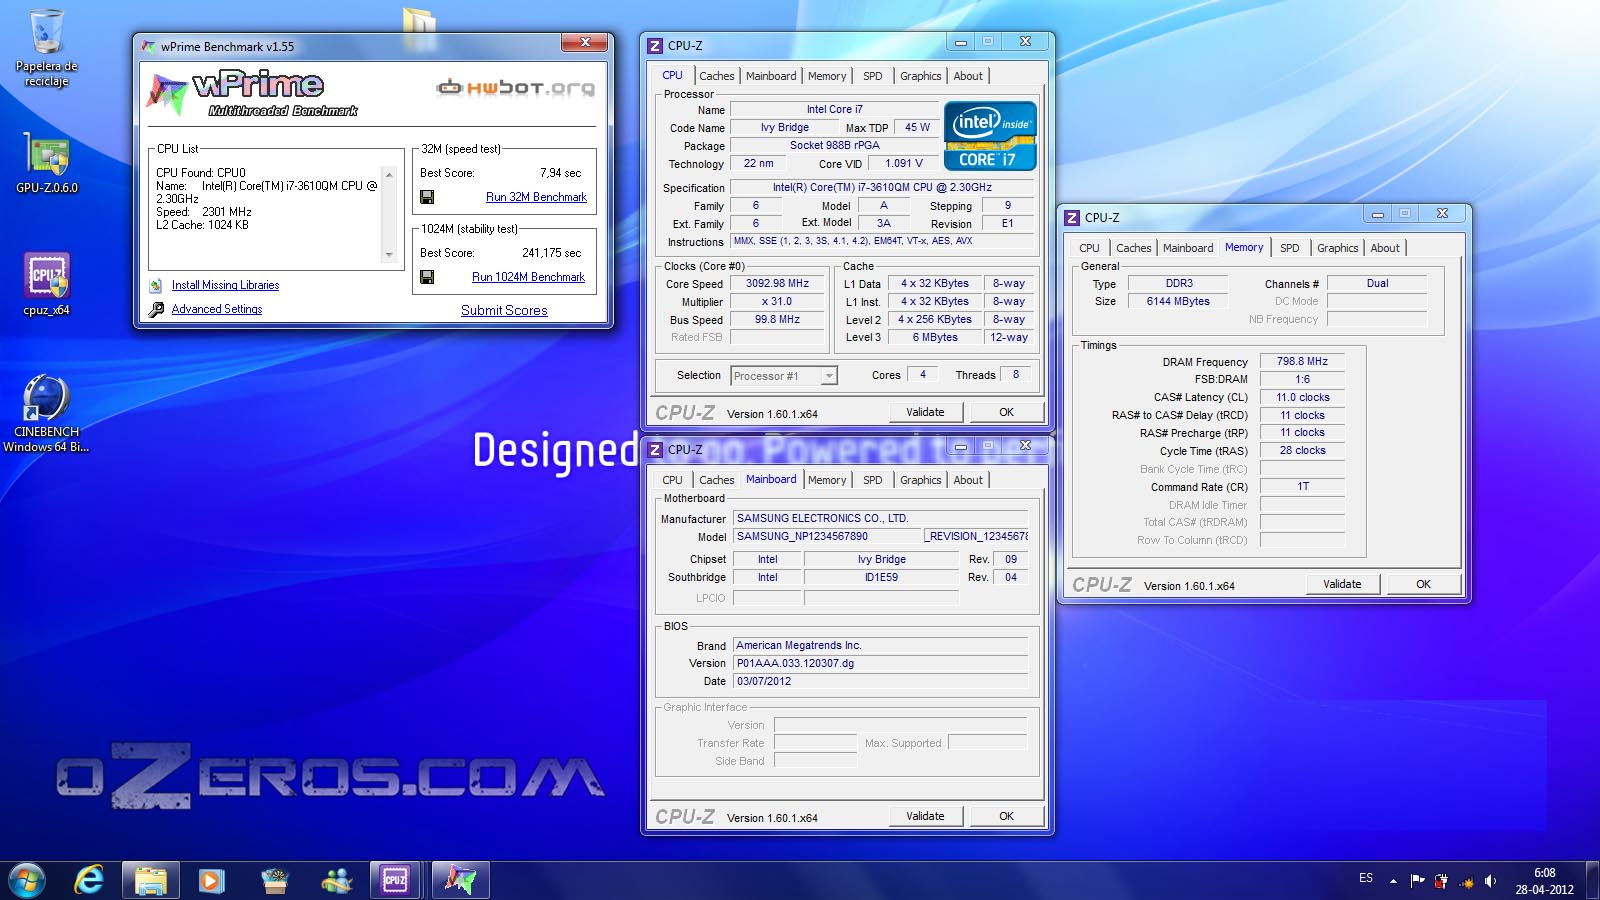Click the motherboard Manufacturer field SAMSUNG ELECTRONICS

(880, 518)
